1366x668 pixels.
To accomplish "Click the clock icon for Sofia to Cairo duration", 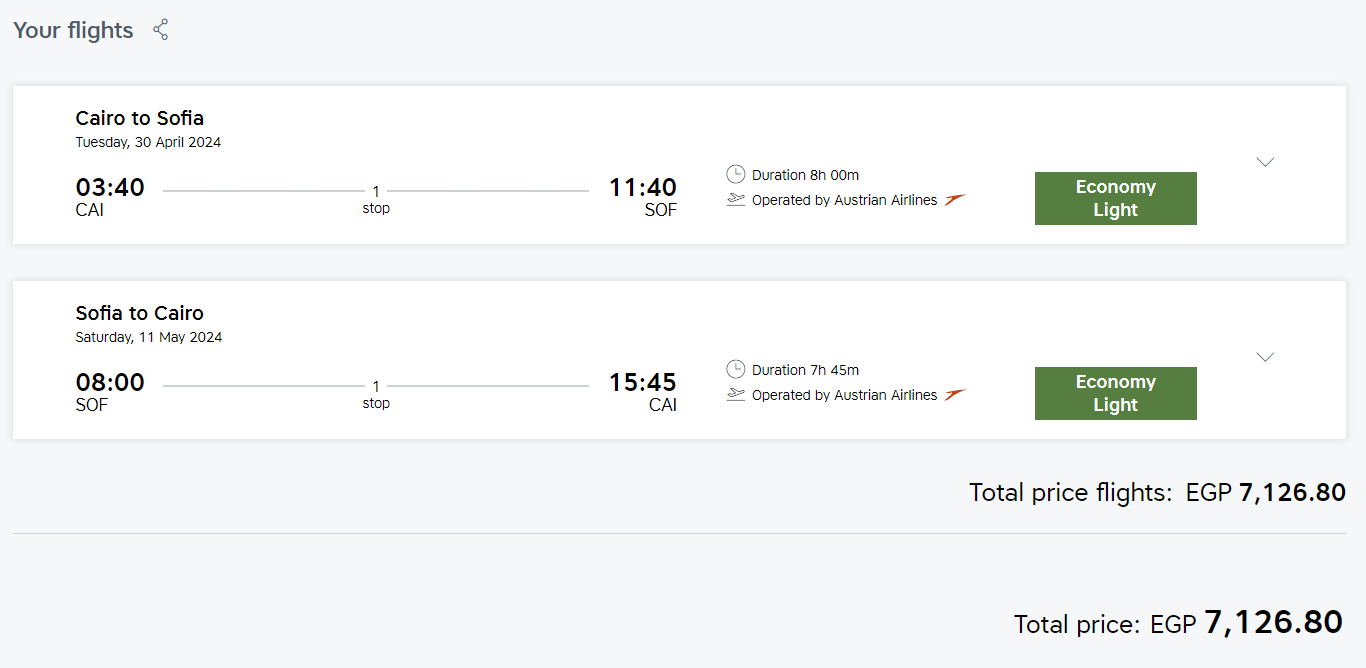I will click(x=736, y=370).
